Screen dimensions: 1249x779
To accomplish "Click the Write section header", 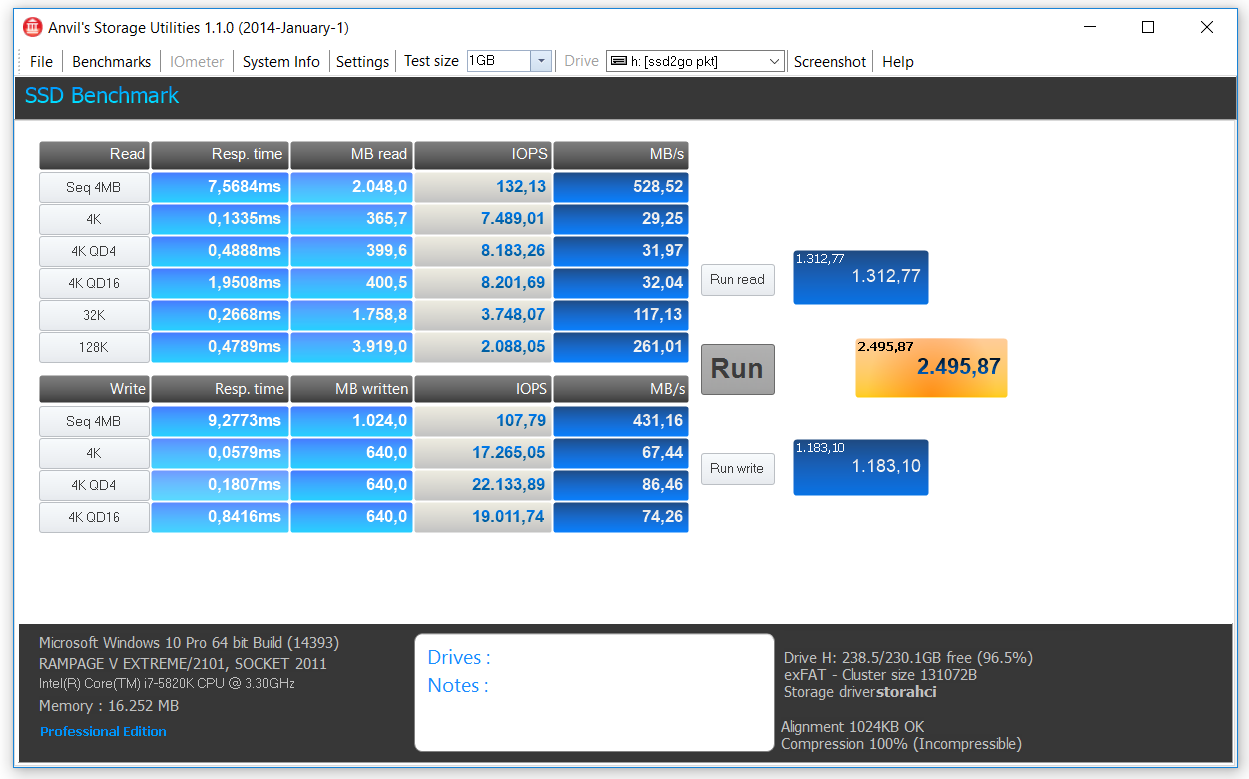I will point(94,389).
